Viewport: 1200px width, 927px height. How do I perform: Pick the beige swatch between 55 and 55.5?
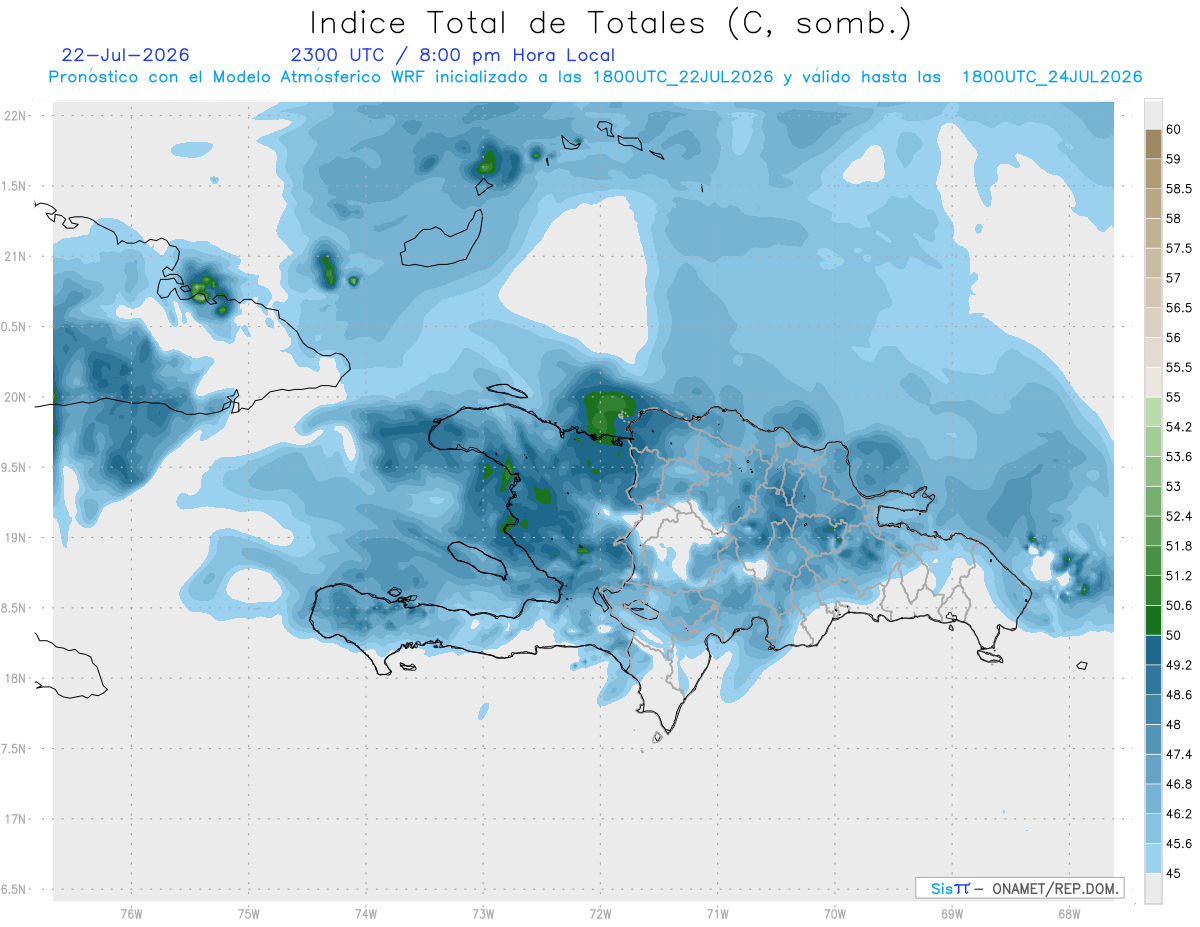pos(1153,382)
